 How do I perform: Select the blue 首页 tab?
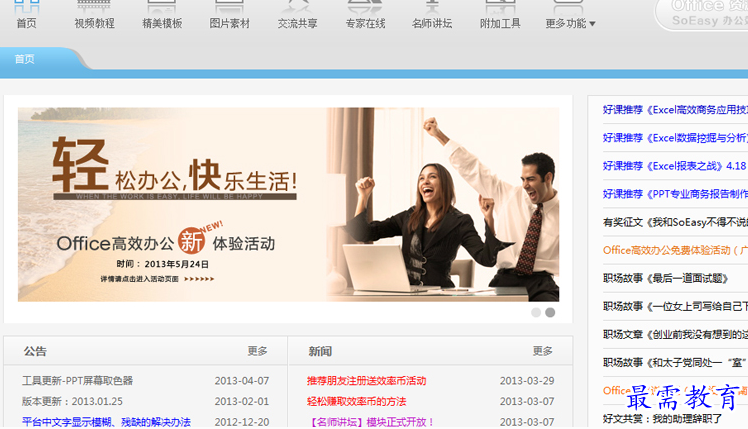[25, 59]
